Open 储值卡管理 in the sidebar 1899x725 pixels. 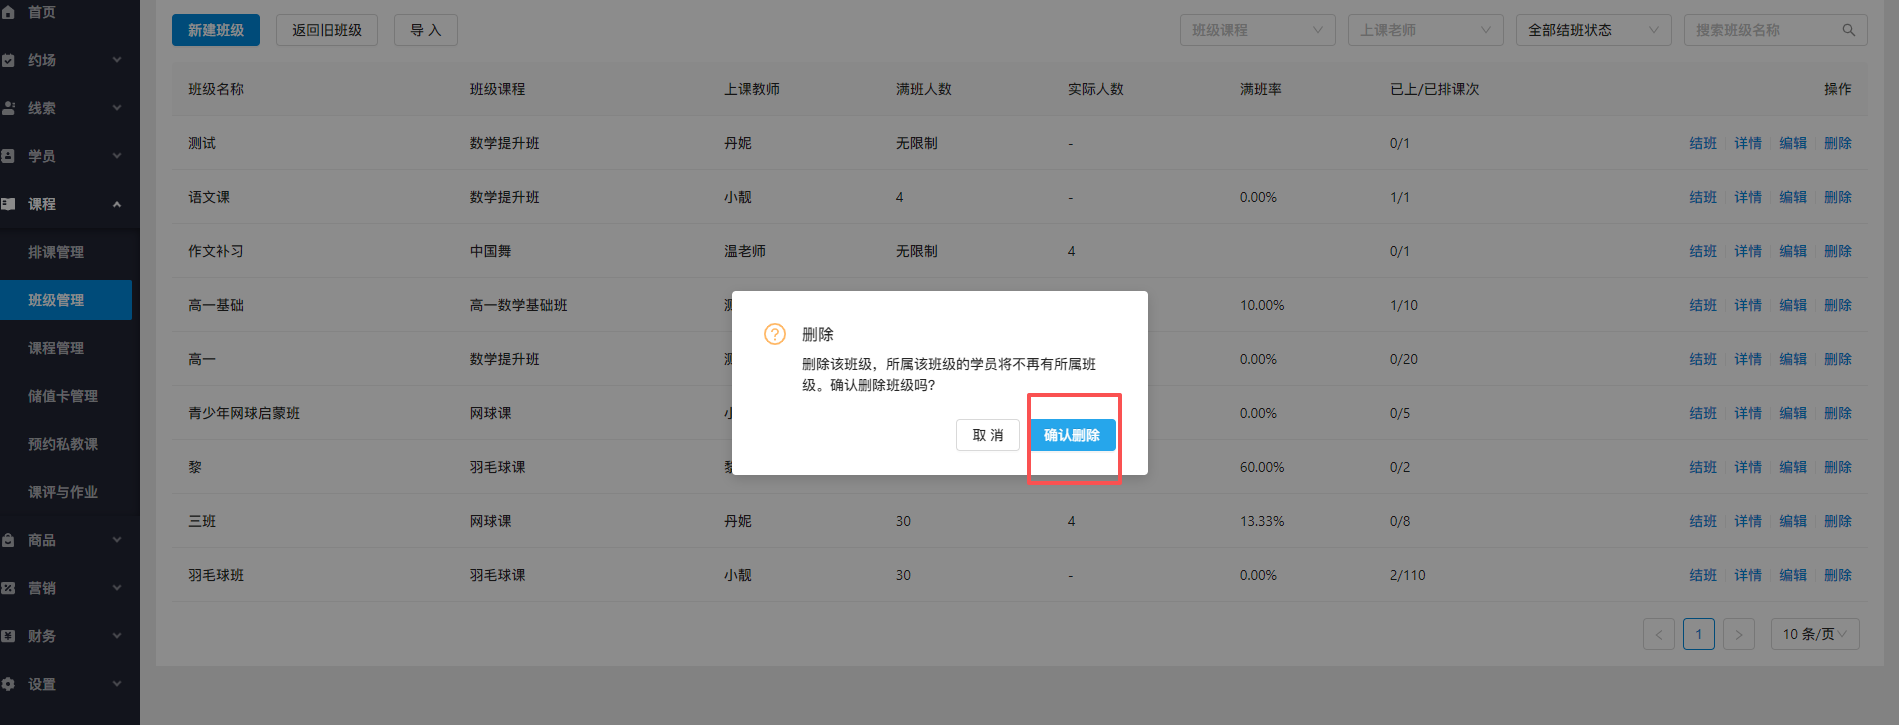point(63,396)
